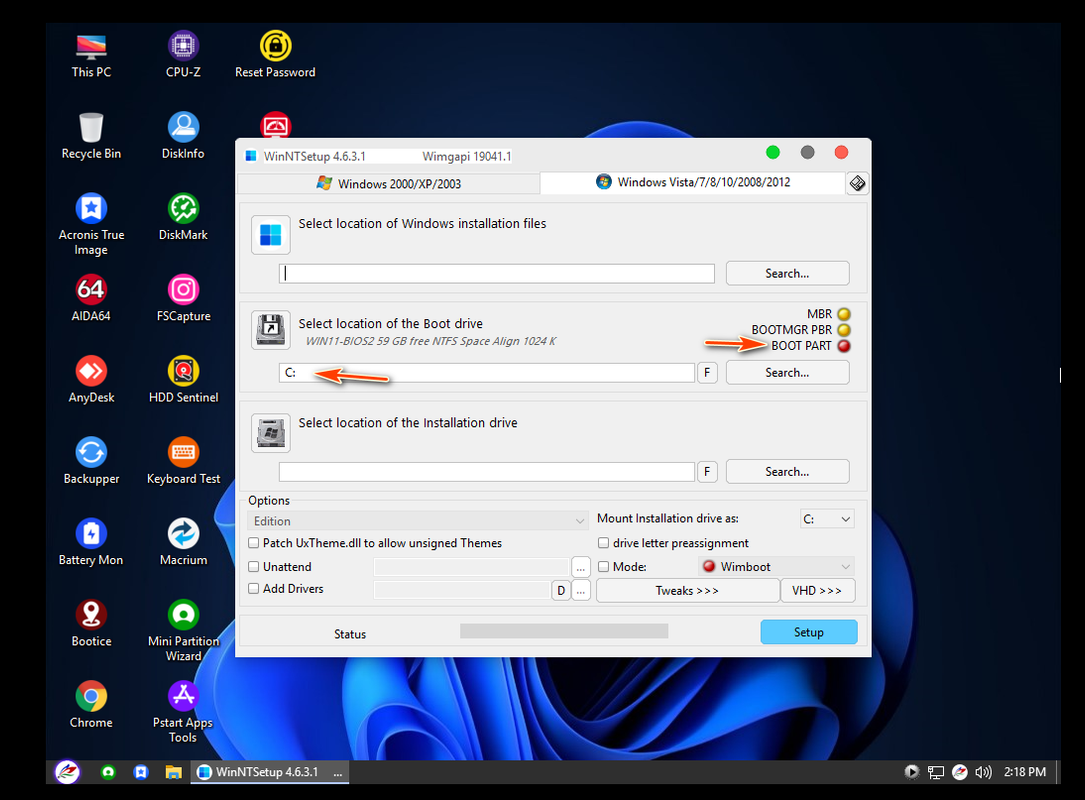Screen dimensions: 1085x800
Task: Click Search for the Installation drive
Action: tap(787, 471)
